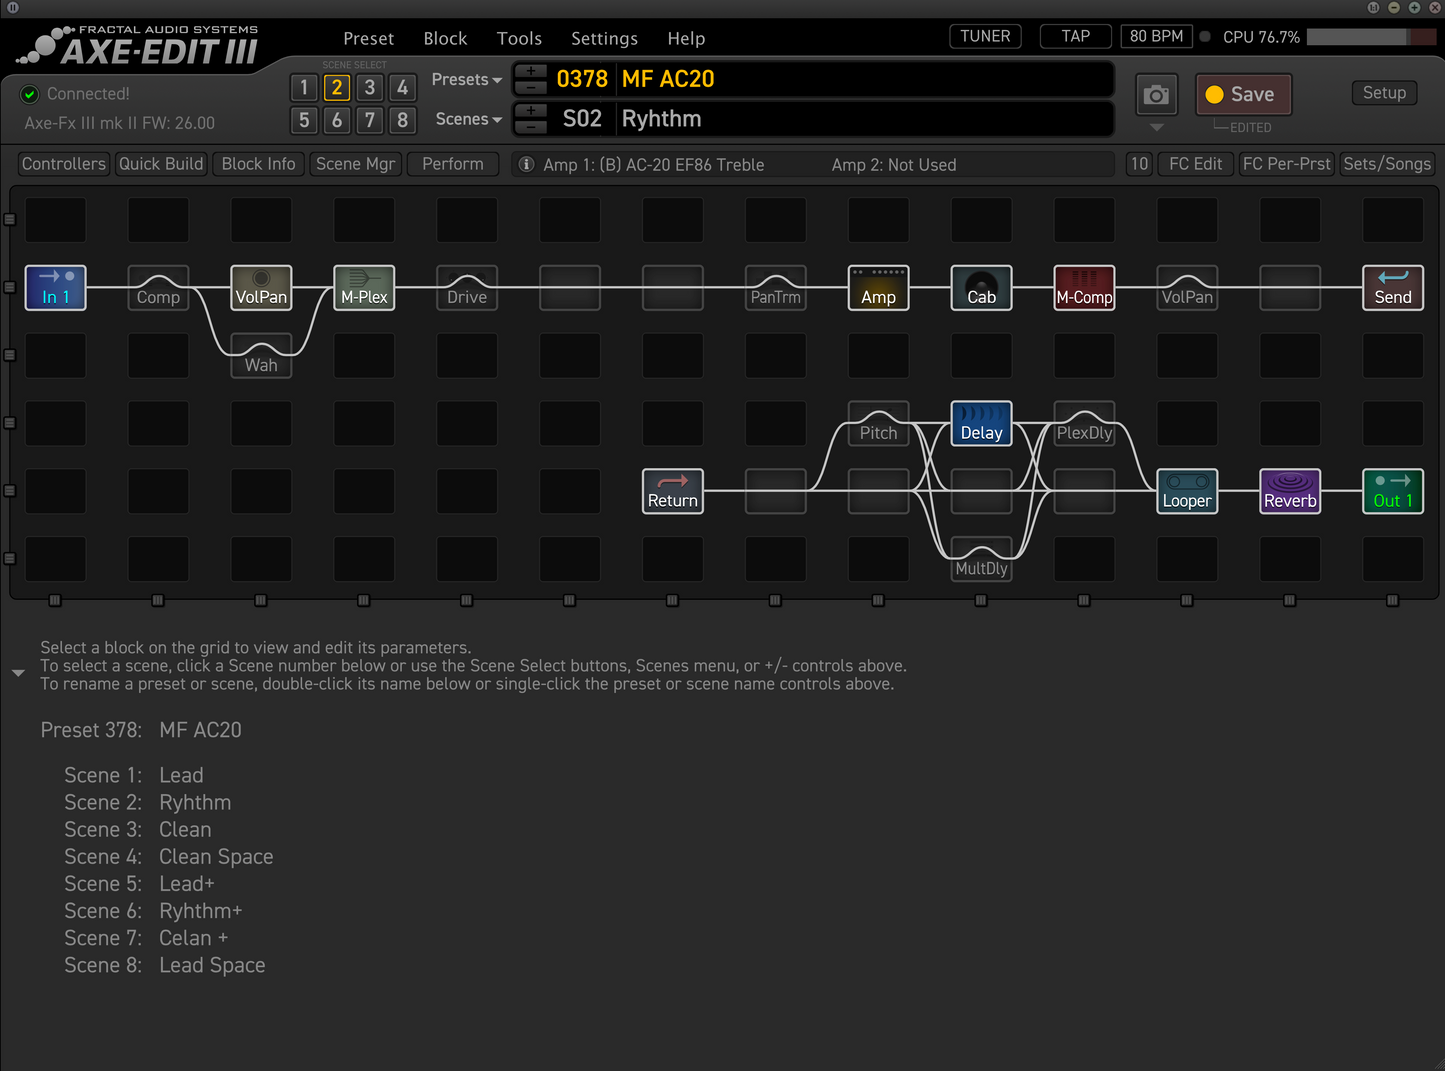
Task: Step the scene number plus/minus control
Action: pos(530,119)
